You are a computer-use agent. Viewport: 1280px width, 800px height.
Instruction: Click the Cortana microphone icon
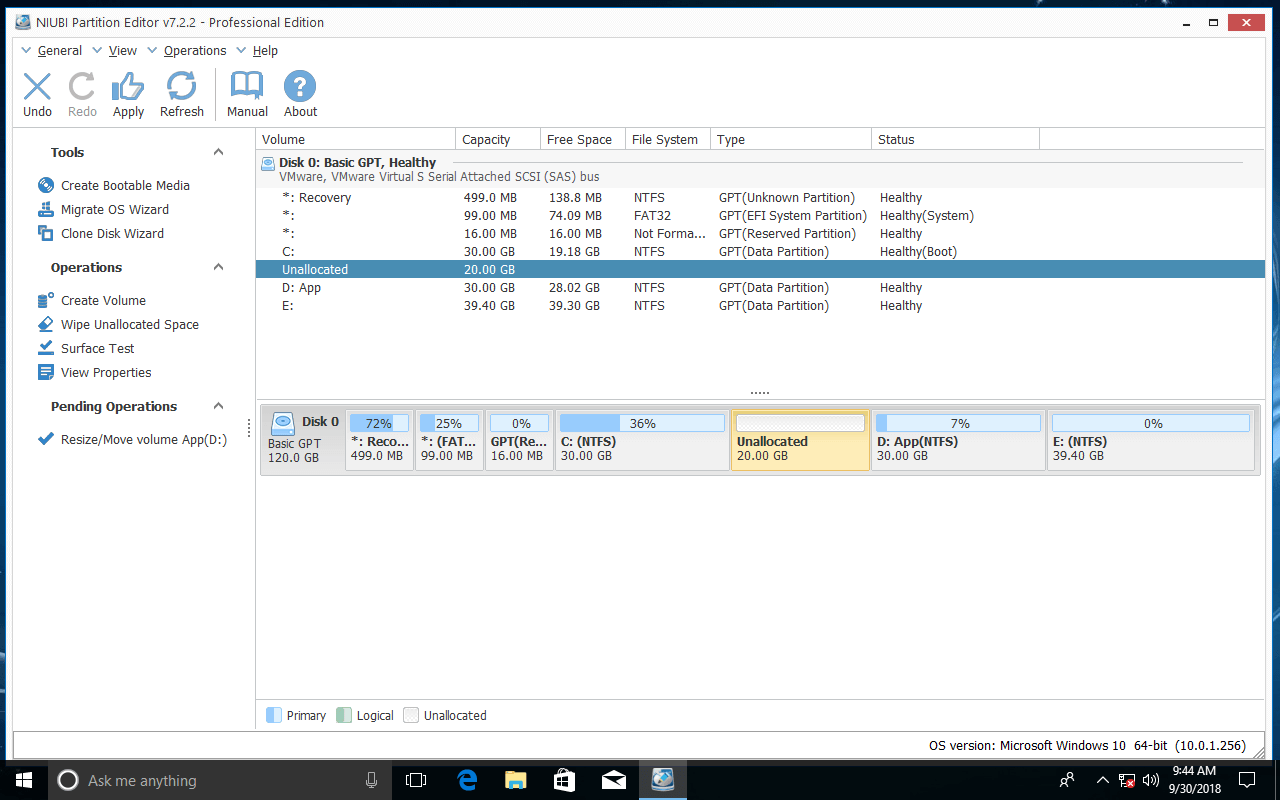pos(371,780)
